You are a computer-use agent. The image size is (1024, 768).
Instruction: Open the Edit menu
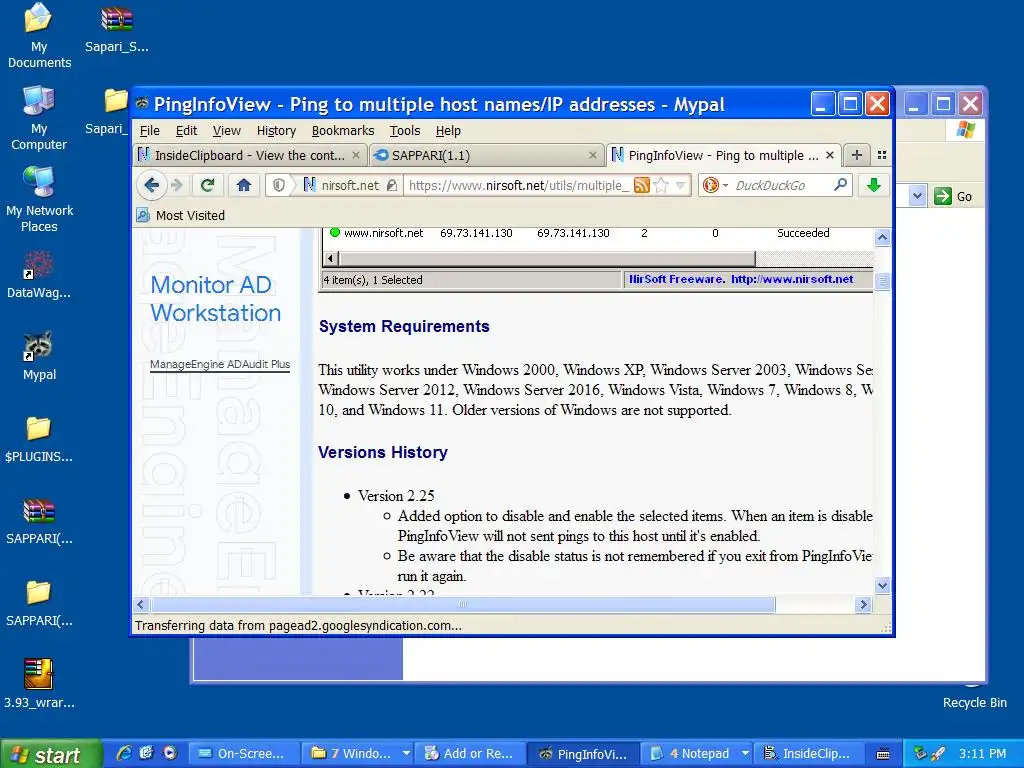[x=186, y=131]
